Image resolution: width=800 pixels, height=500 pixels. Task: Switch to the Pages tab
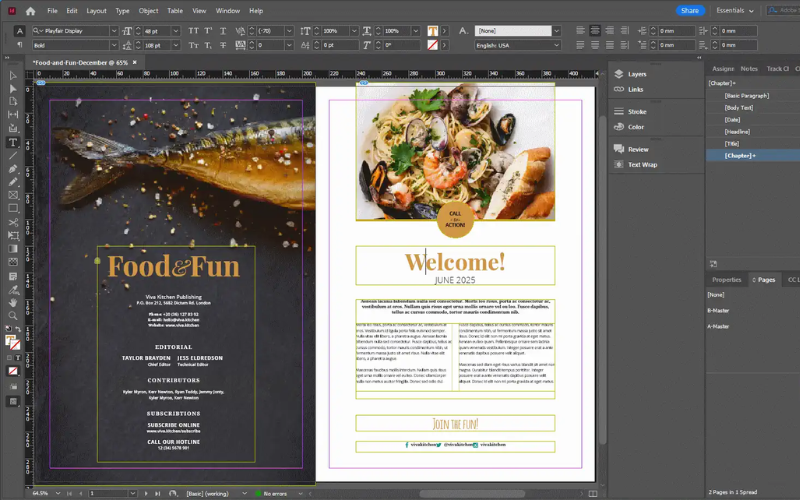(x=765, y=280)
